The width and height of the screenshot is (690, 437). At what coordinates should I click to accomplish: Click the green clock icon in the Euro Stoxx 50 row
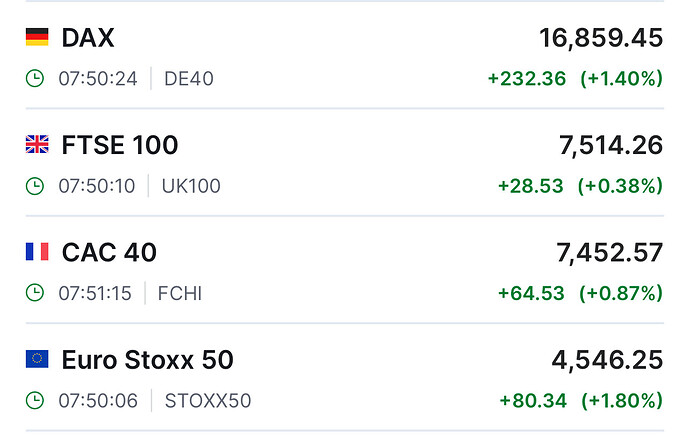[35, 401]
